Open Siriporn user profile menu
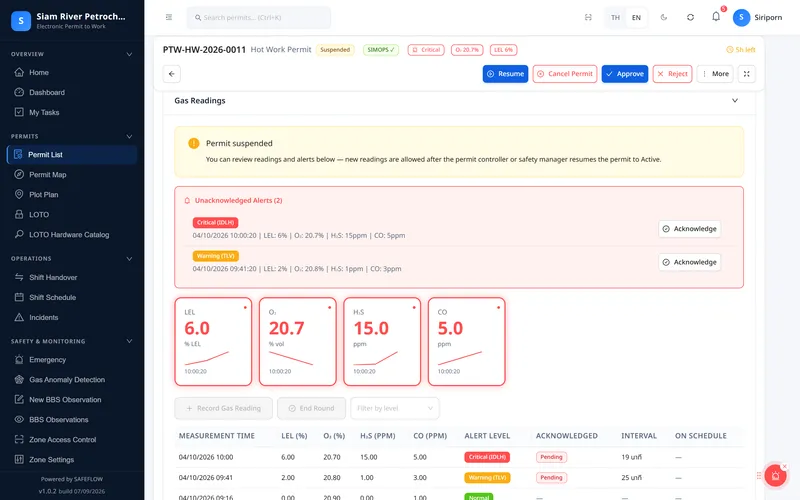Screen dimensions: 800x500 [x=758, y=17]
